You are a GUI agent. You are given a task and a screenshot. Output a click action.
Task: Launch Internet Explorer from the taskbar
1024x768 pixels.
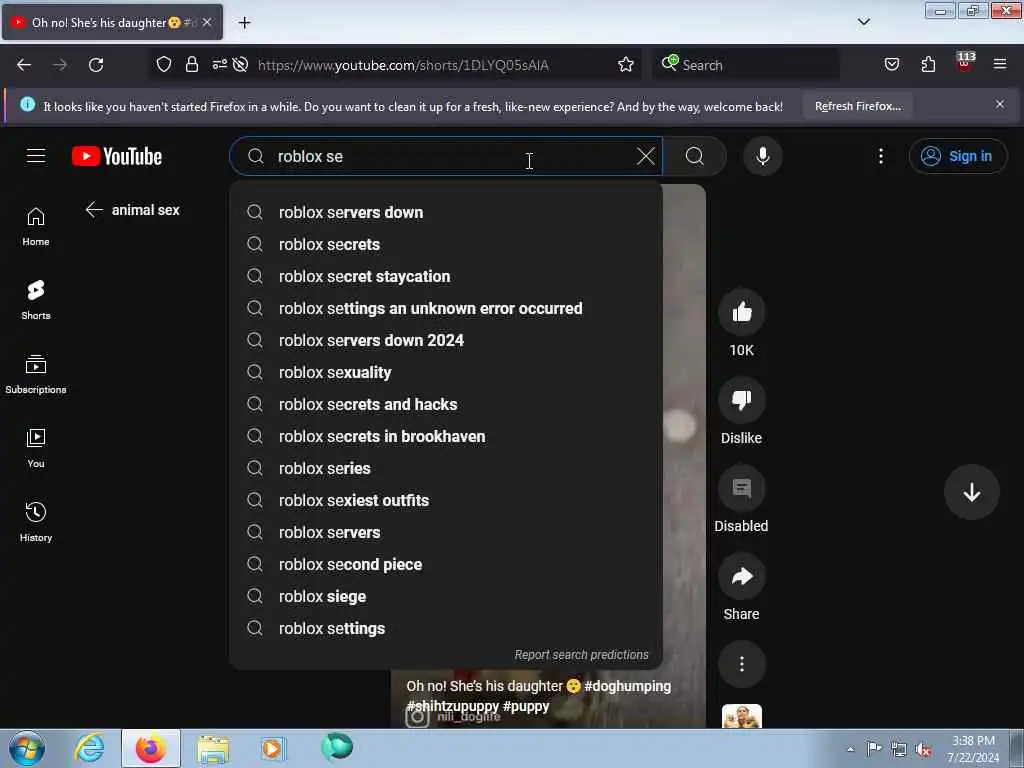coord(89,748)
